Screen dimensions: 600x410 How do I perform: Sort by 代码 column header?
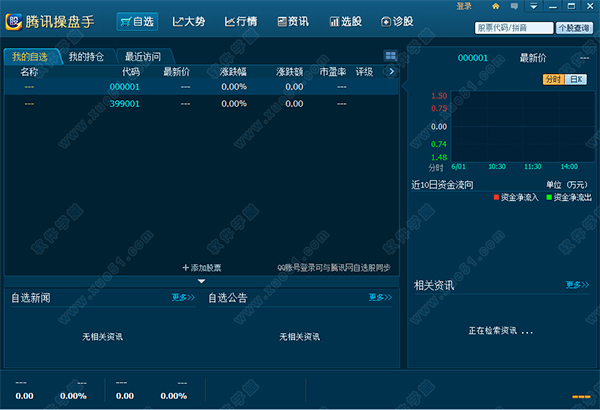pos(131,72)
